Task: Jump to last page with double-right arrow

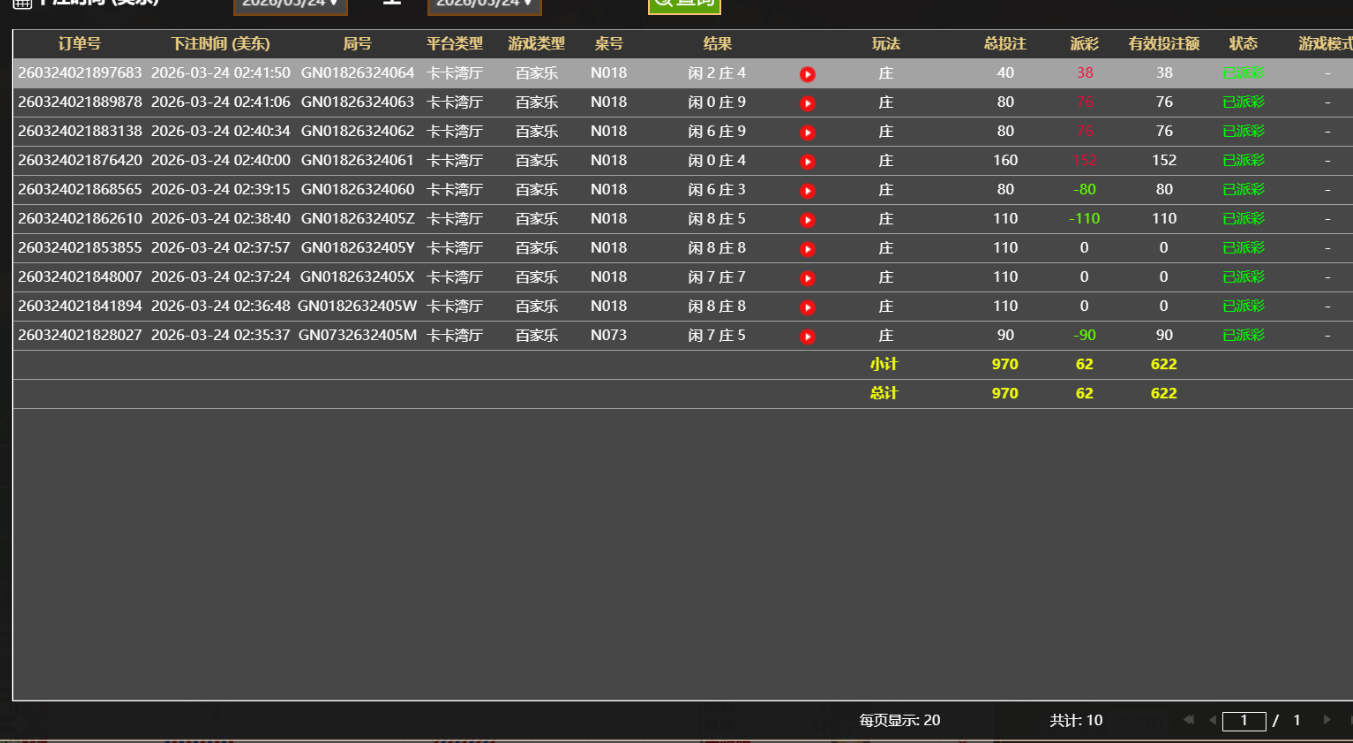Action: (x=1350, y=719)
